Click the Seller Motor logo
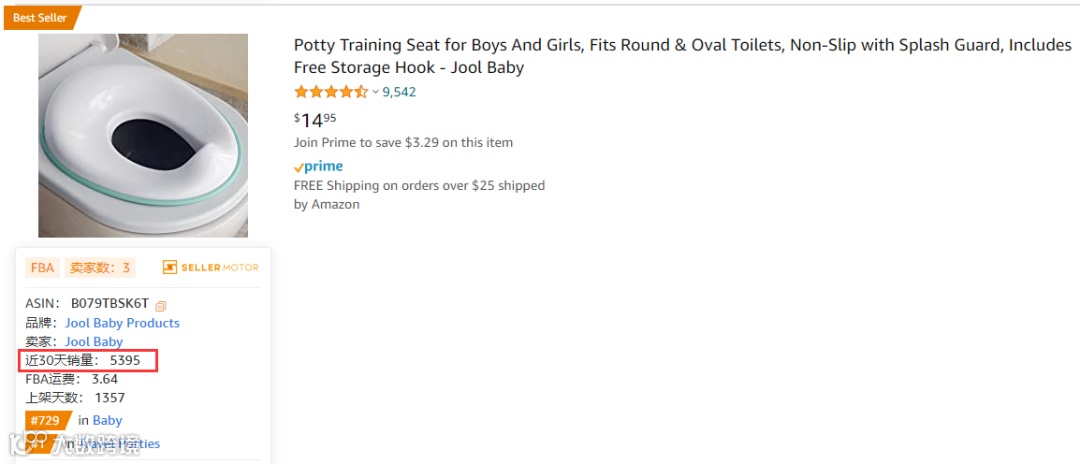The height and width of the screenshot is (464, 1080). [211, 267]
